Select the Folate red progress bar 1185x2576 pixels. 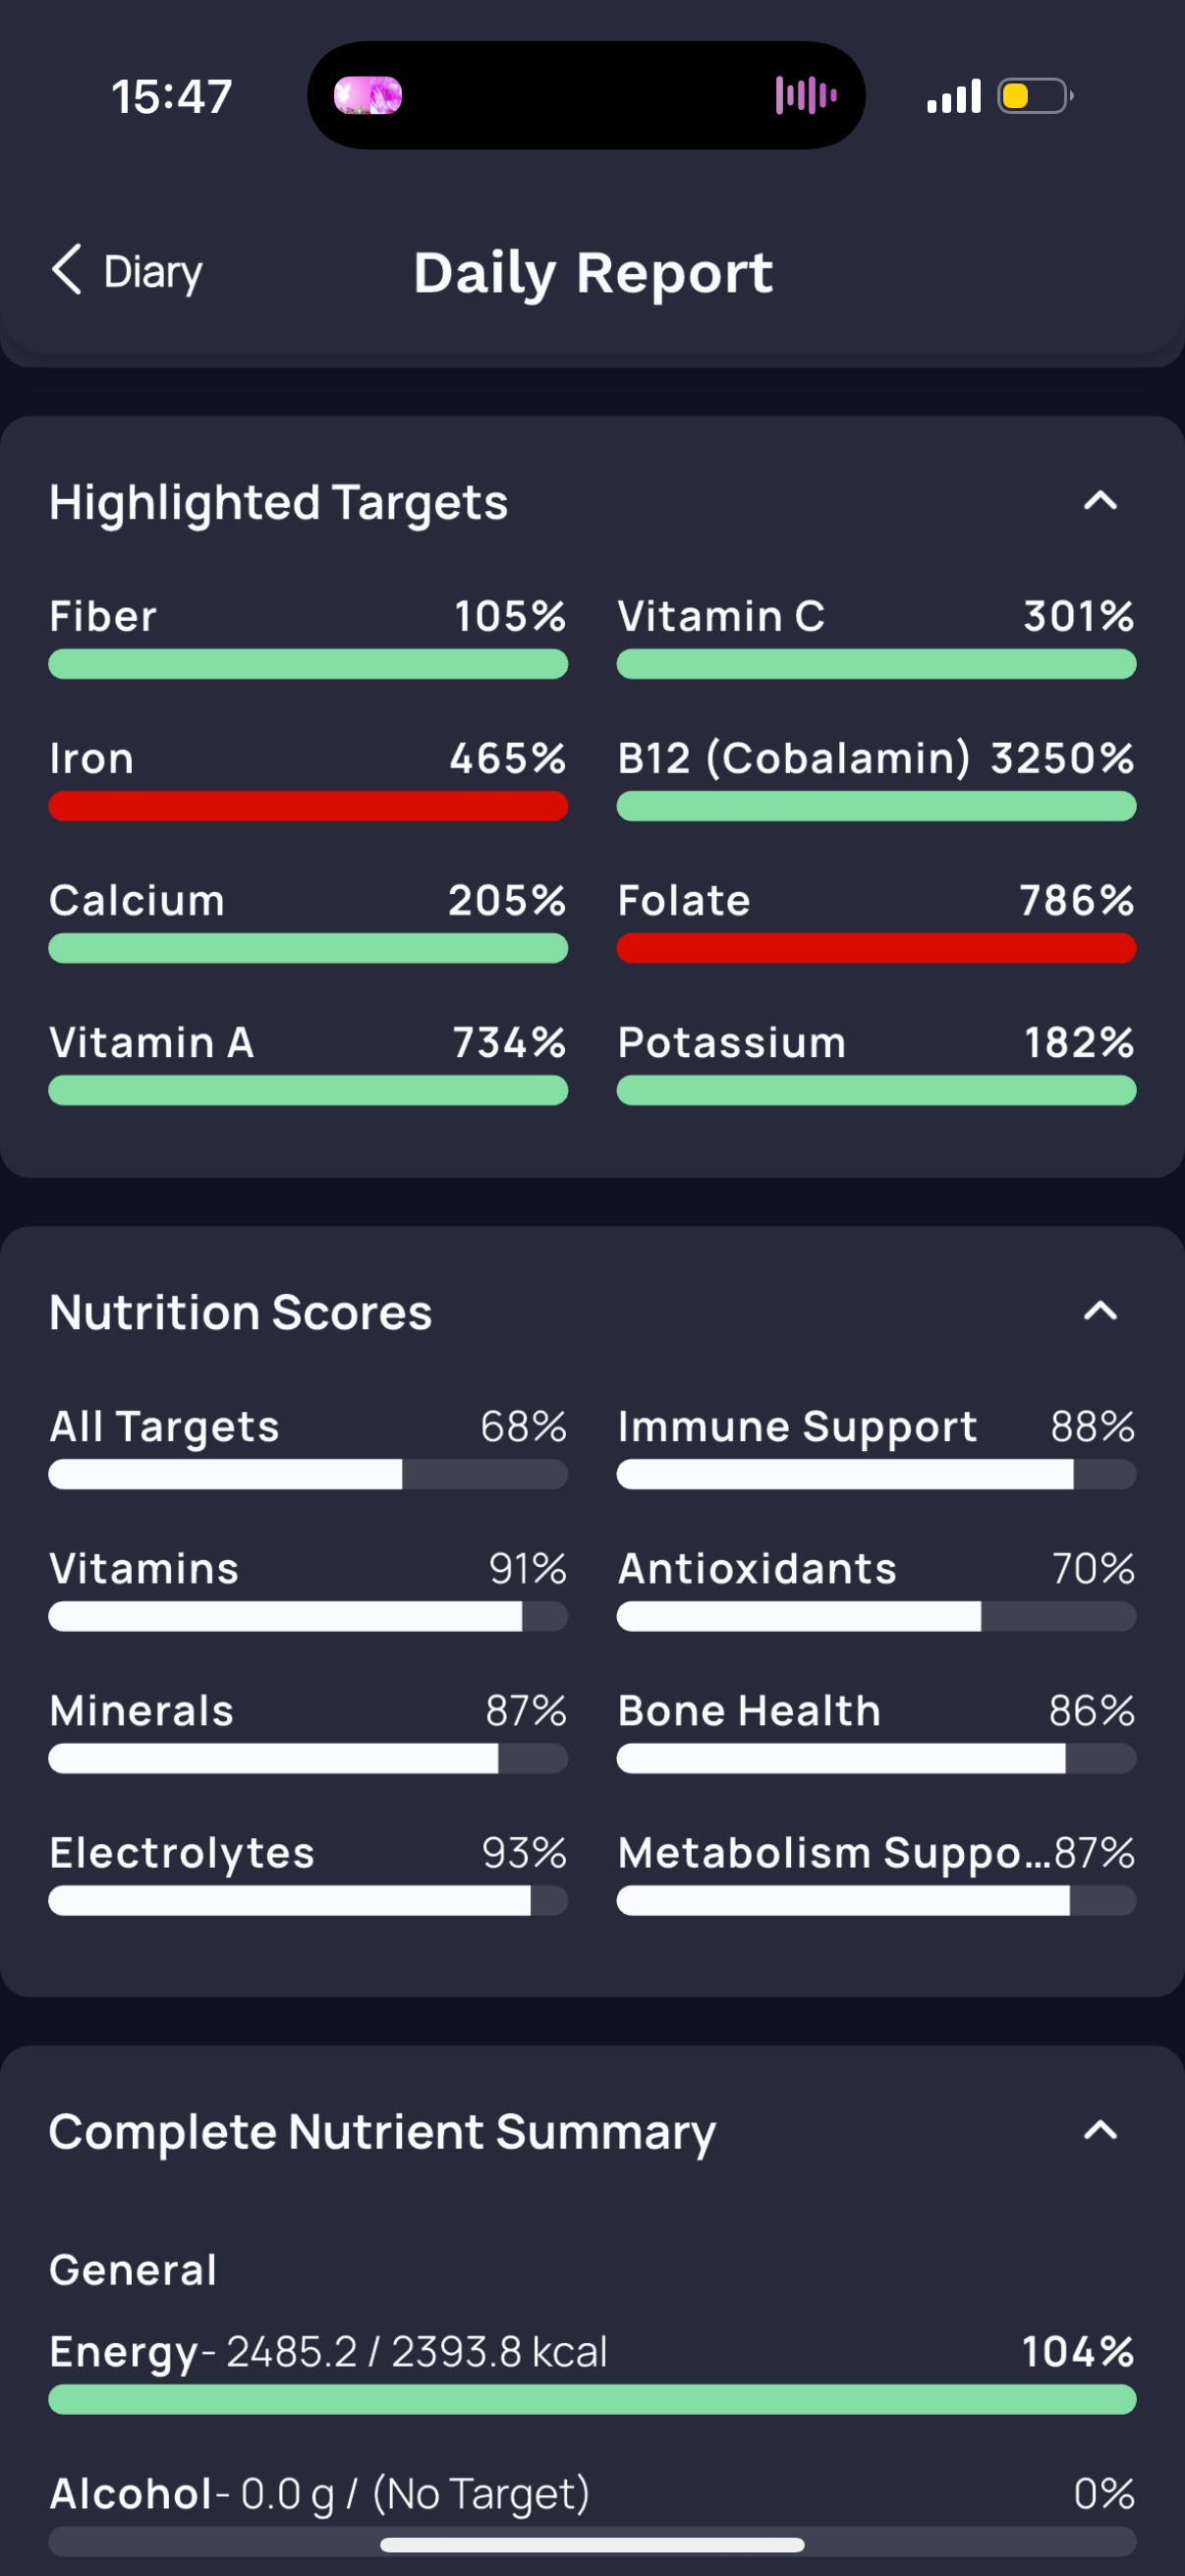[876, 948]
